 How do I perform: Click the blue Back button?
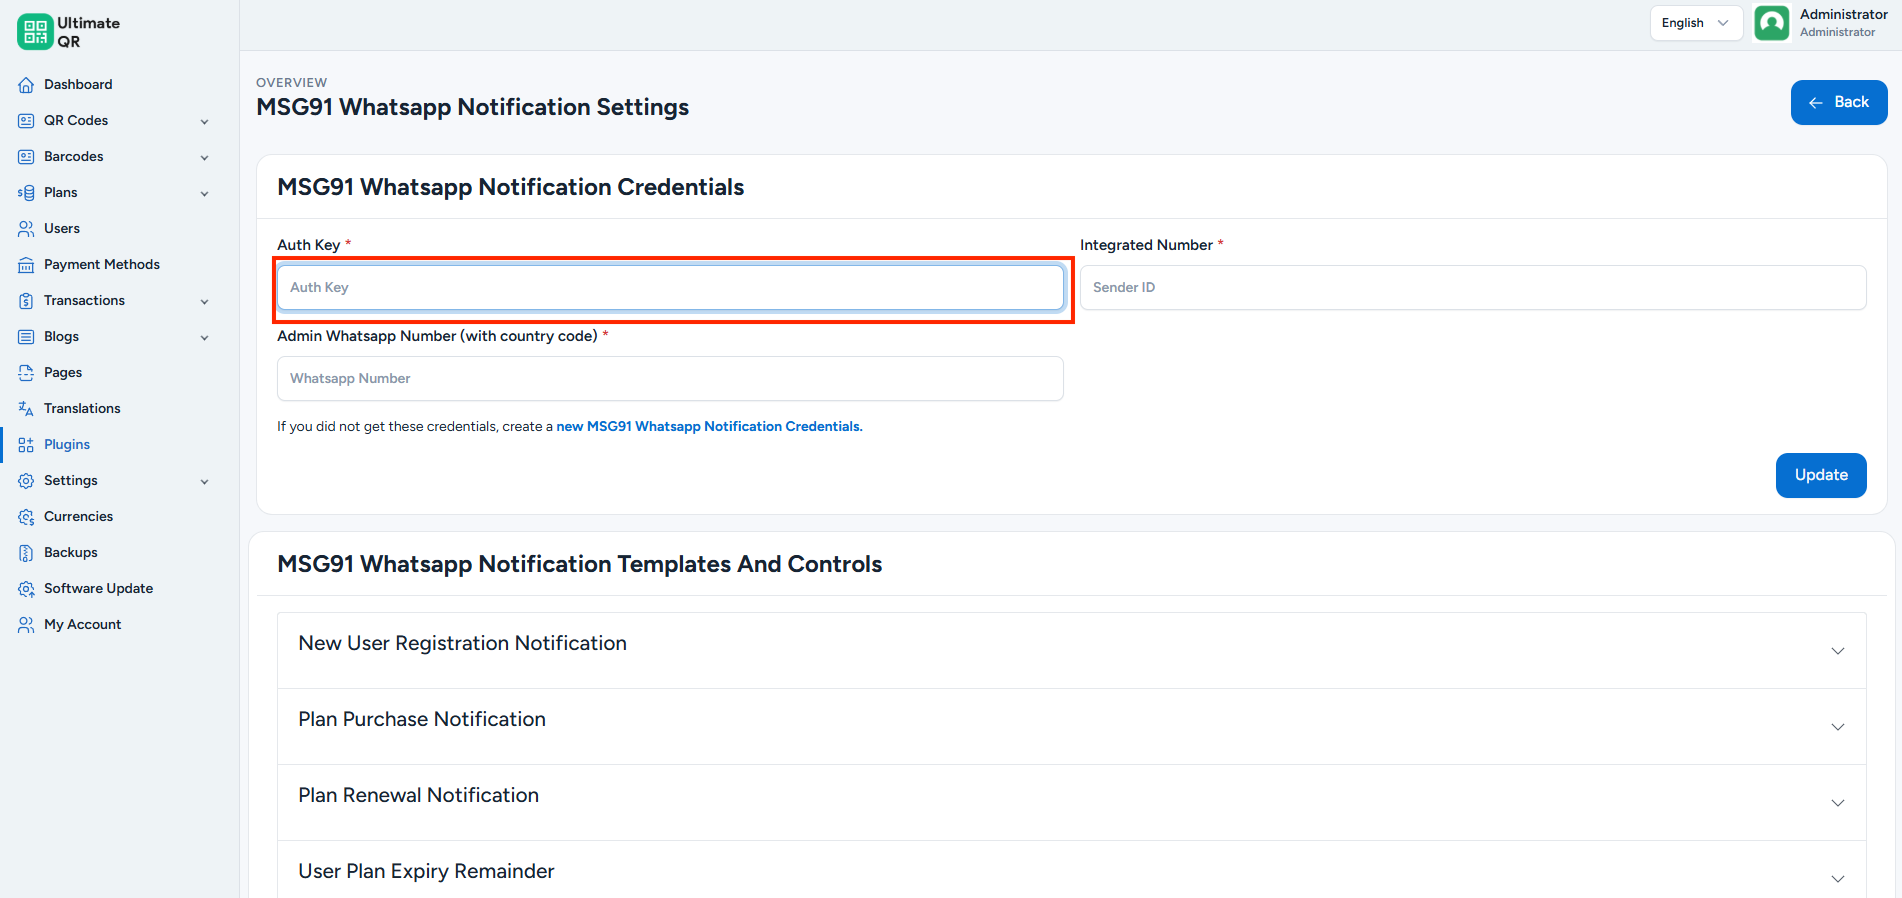[1839, 102]
